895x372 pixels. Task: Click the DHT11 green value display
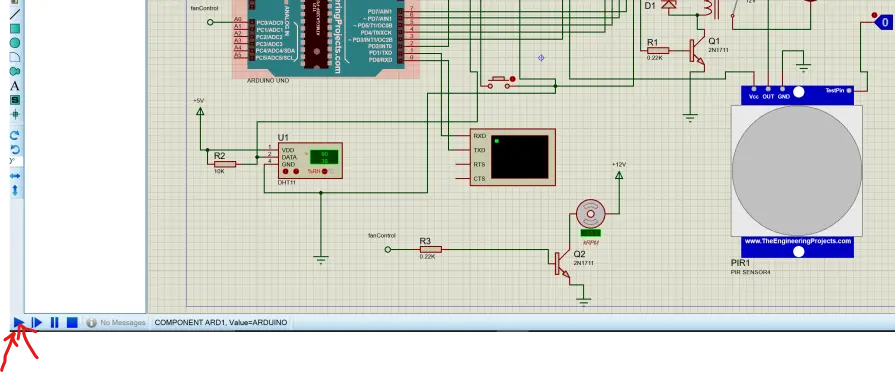click(x=325, y=156)
